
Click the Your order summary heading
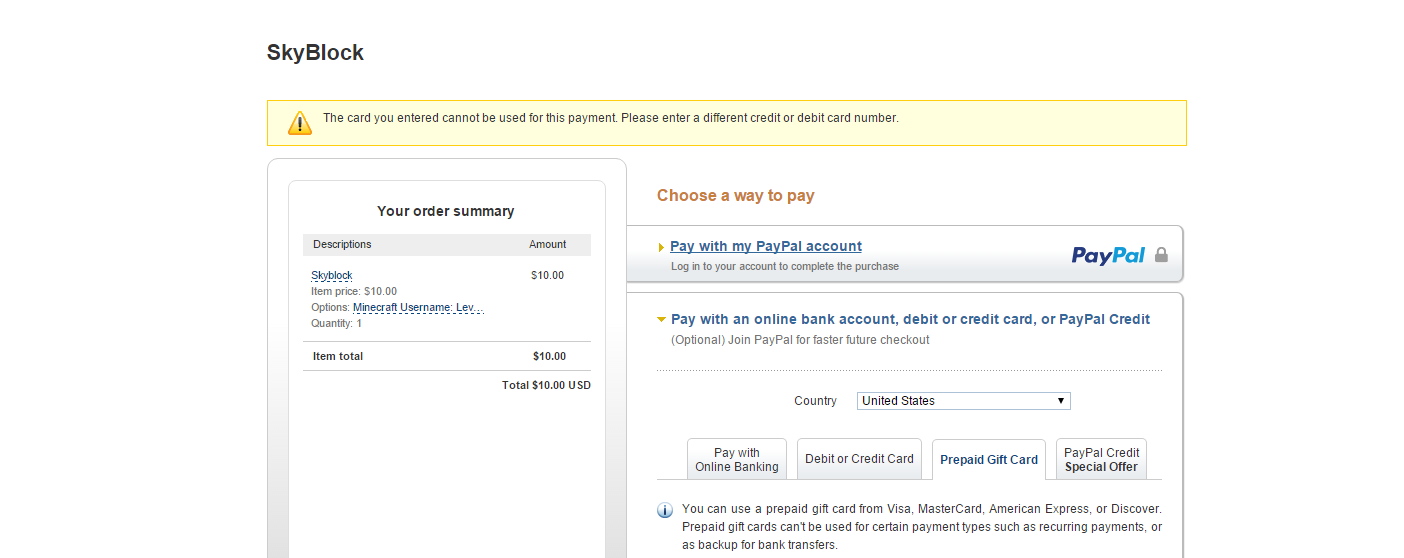446,211
